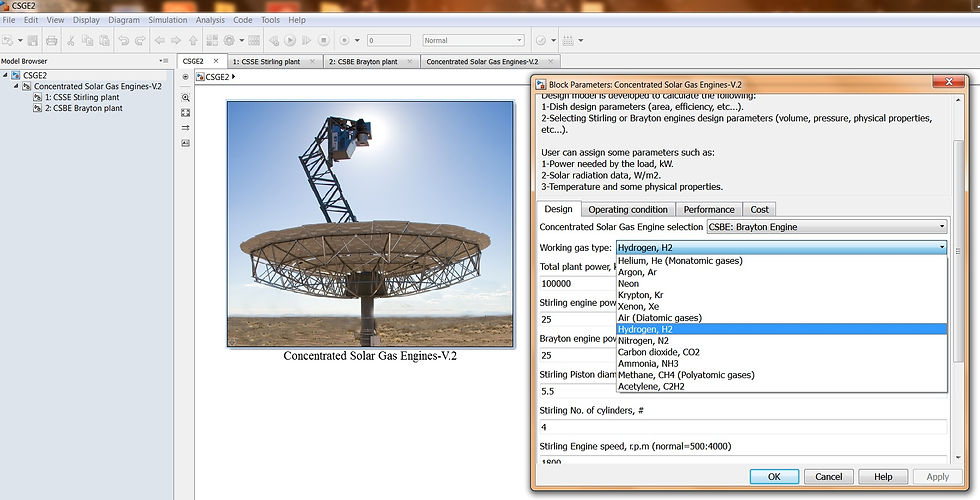The width and height of the screenshot is (980, 500).
Task: Click the Image annotation palette icon
Action: click(x=186, y=143)
